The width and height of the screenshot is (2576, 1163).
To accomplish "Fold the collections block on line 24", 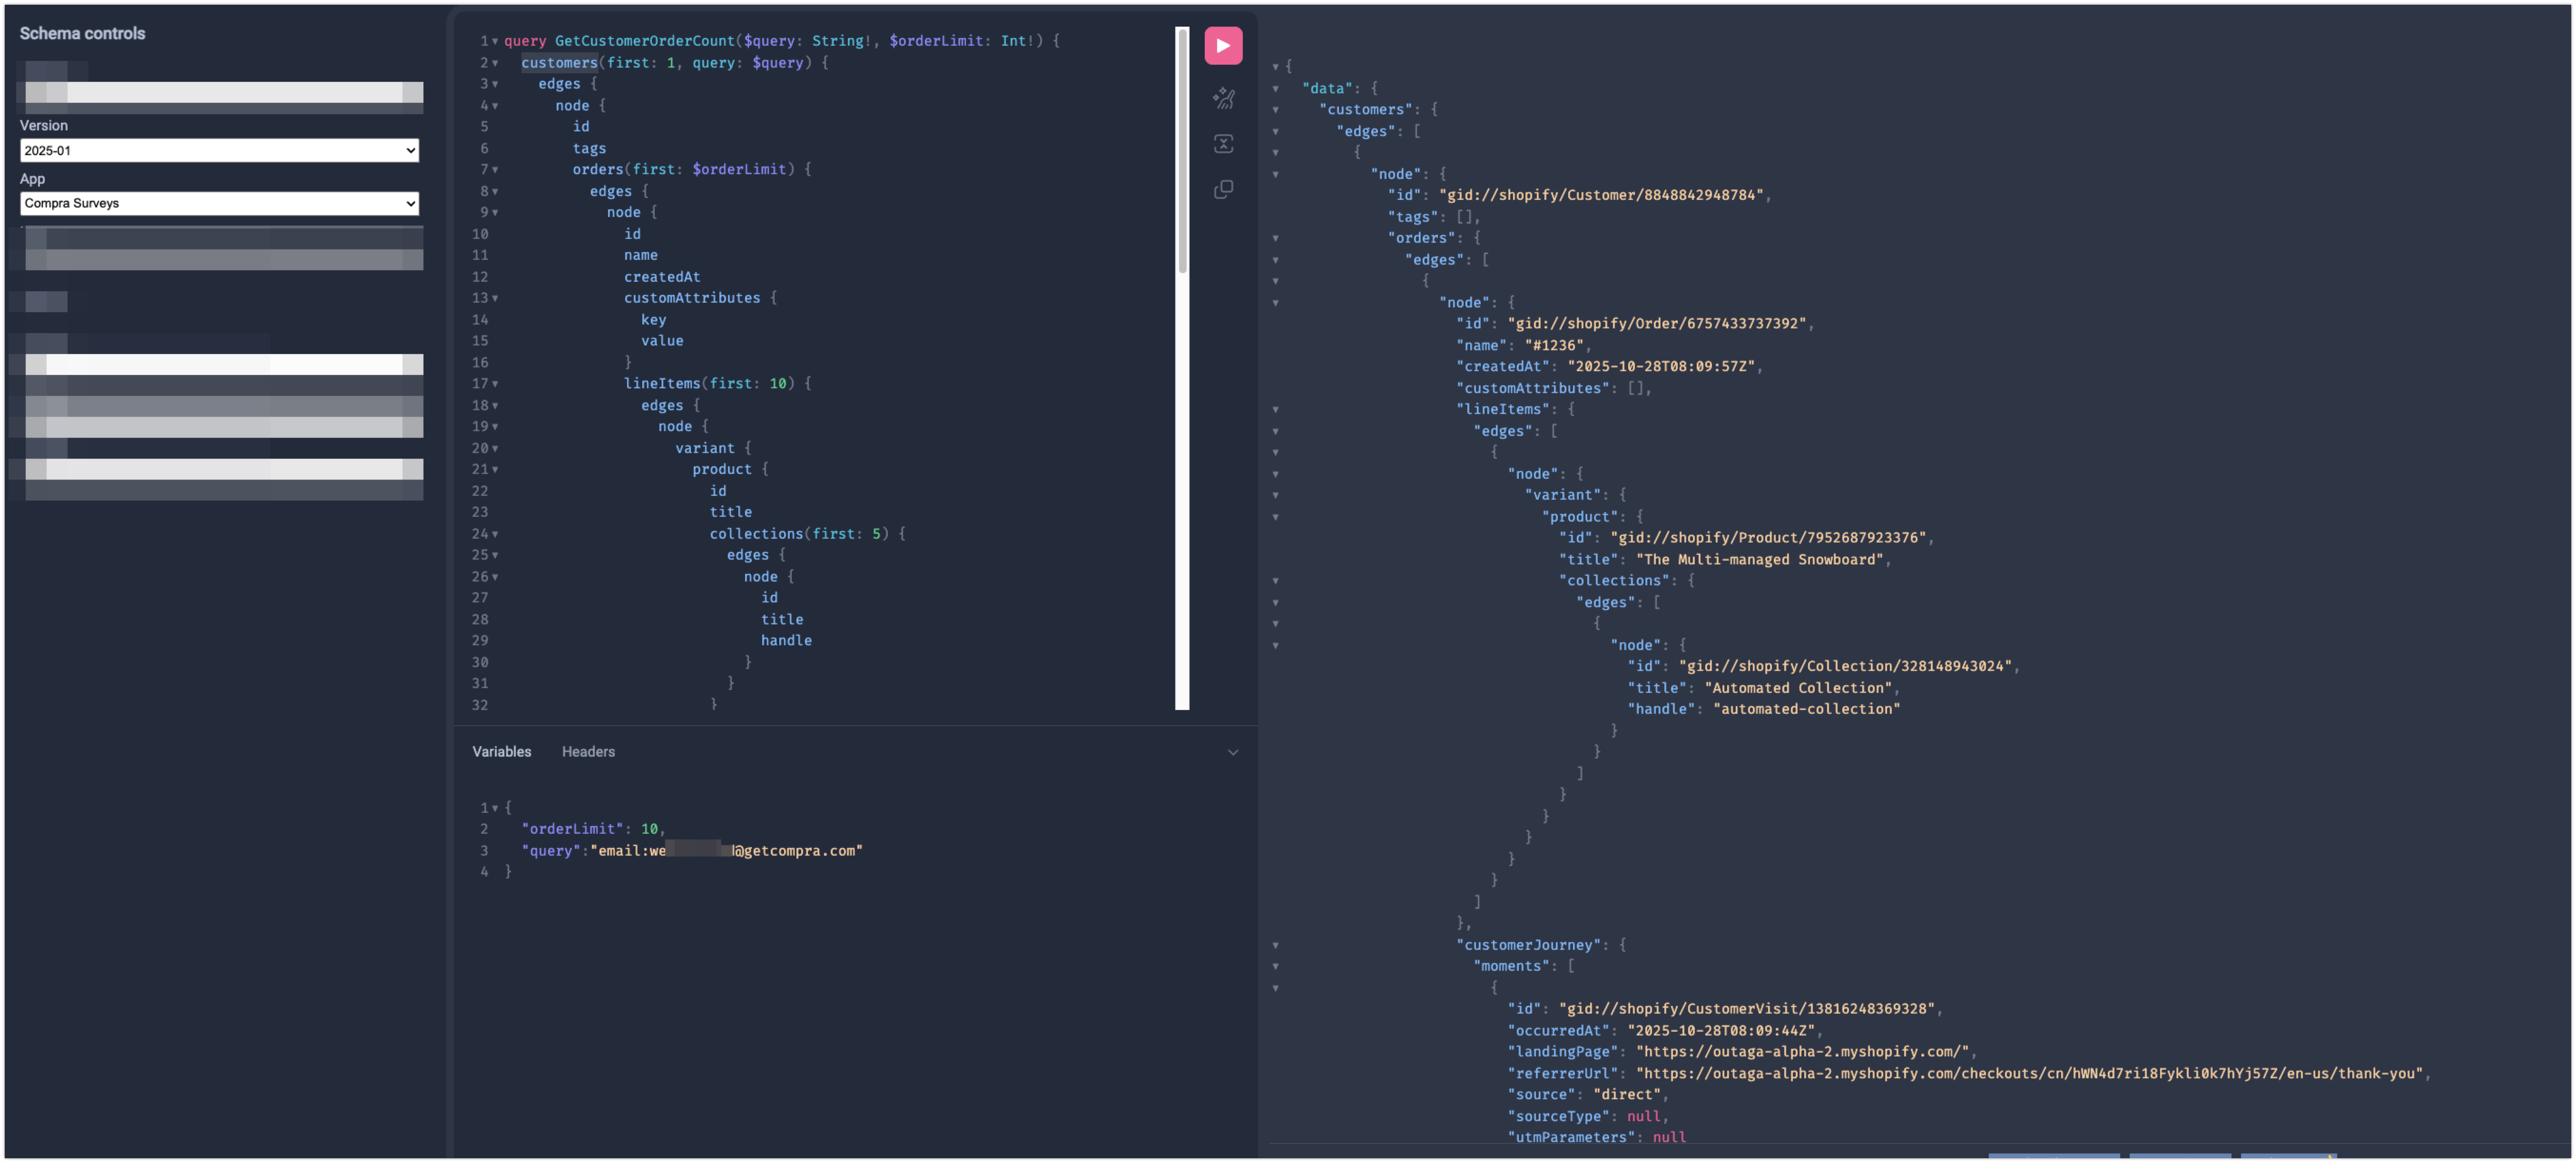I will (495, 534).
